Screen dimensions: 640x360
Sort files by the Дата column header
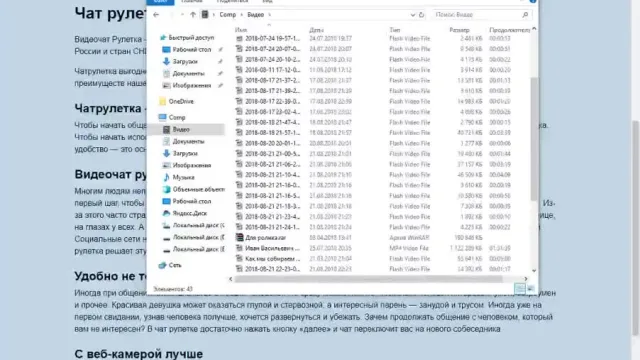coord(316,30)
